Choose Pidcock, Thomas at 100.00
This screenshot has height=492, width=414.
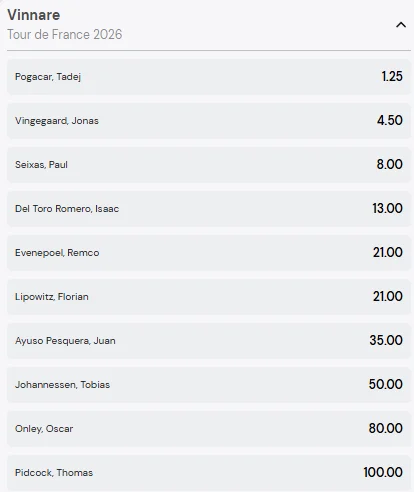[x=209, y=473]
